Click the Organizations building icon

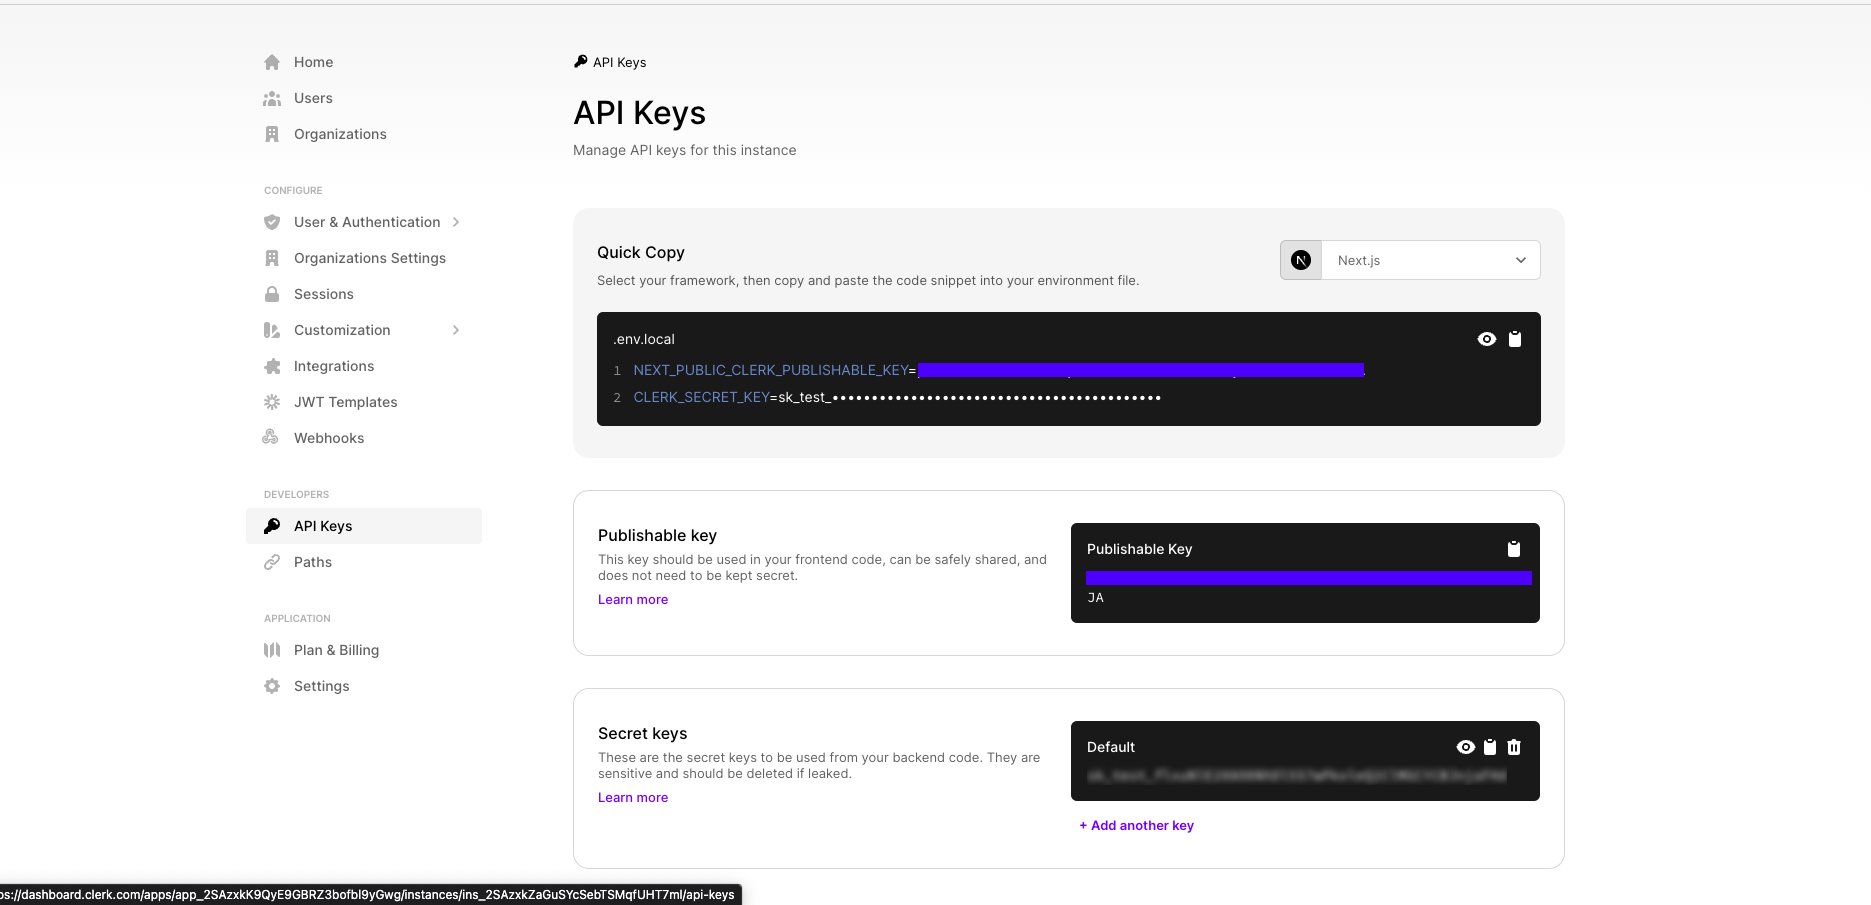272,134
